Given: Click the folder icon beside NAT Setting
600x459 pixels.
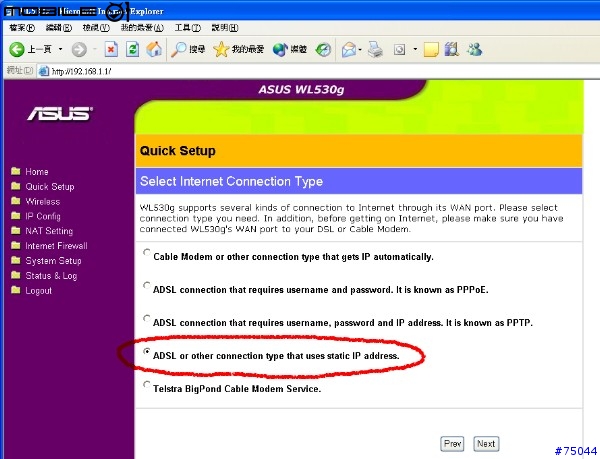Looking at the screenshot, I should pos(16,230).
